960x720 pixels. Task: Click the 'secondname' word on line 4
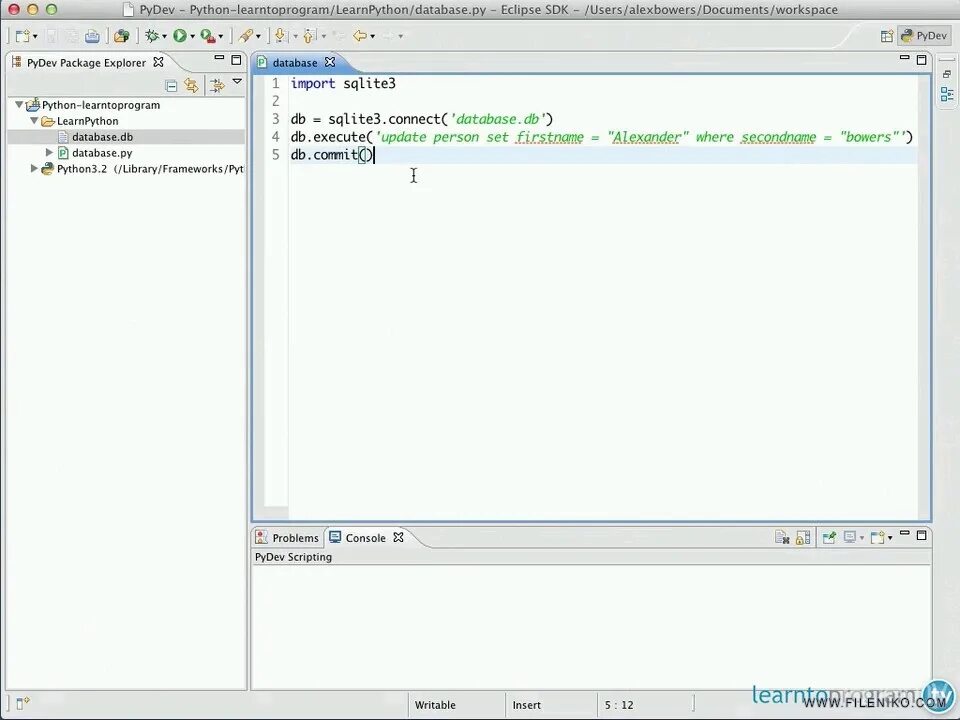[779, 137]
